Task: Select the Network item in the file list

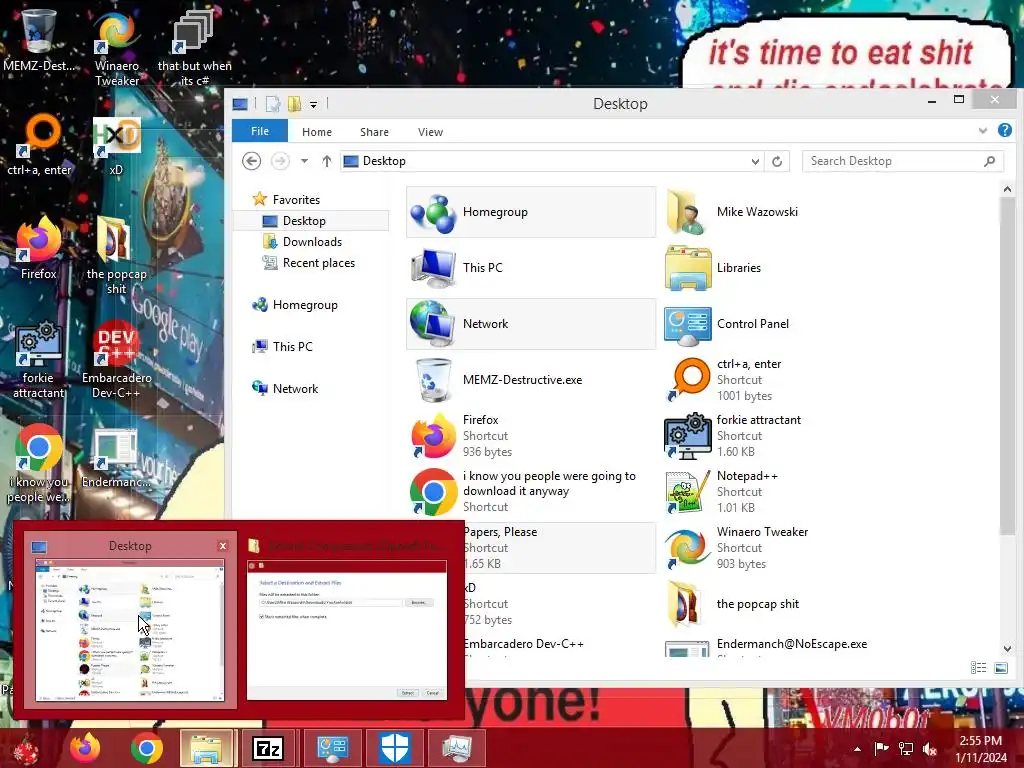Action: (x=531, y=324)
